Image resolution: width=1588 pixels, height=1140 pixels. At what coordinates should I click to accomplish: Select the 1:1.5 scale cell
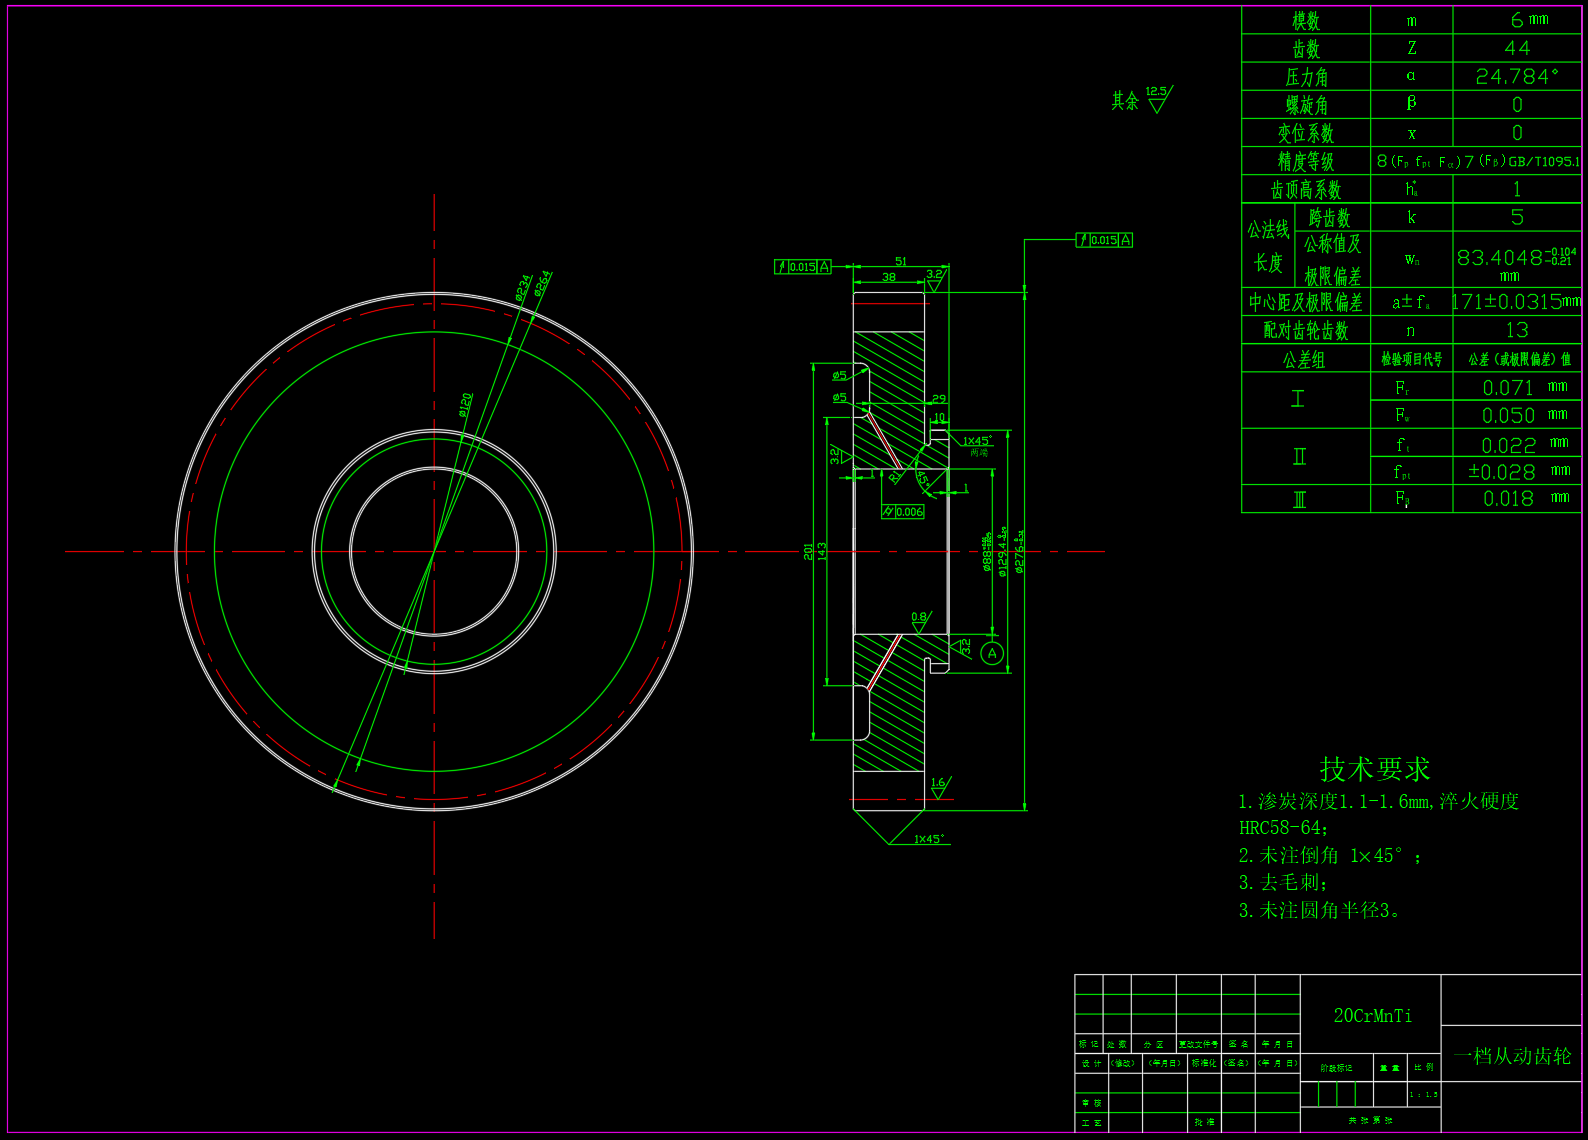1423,1095
